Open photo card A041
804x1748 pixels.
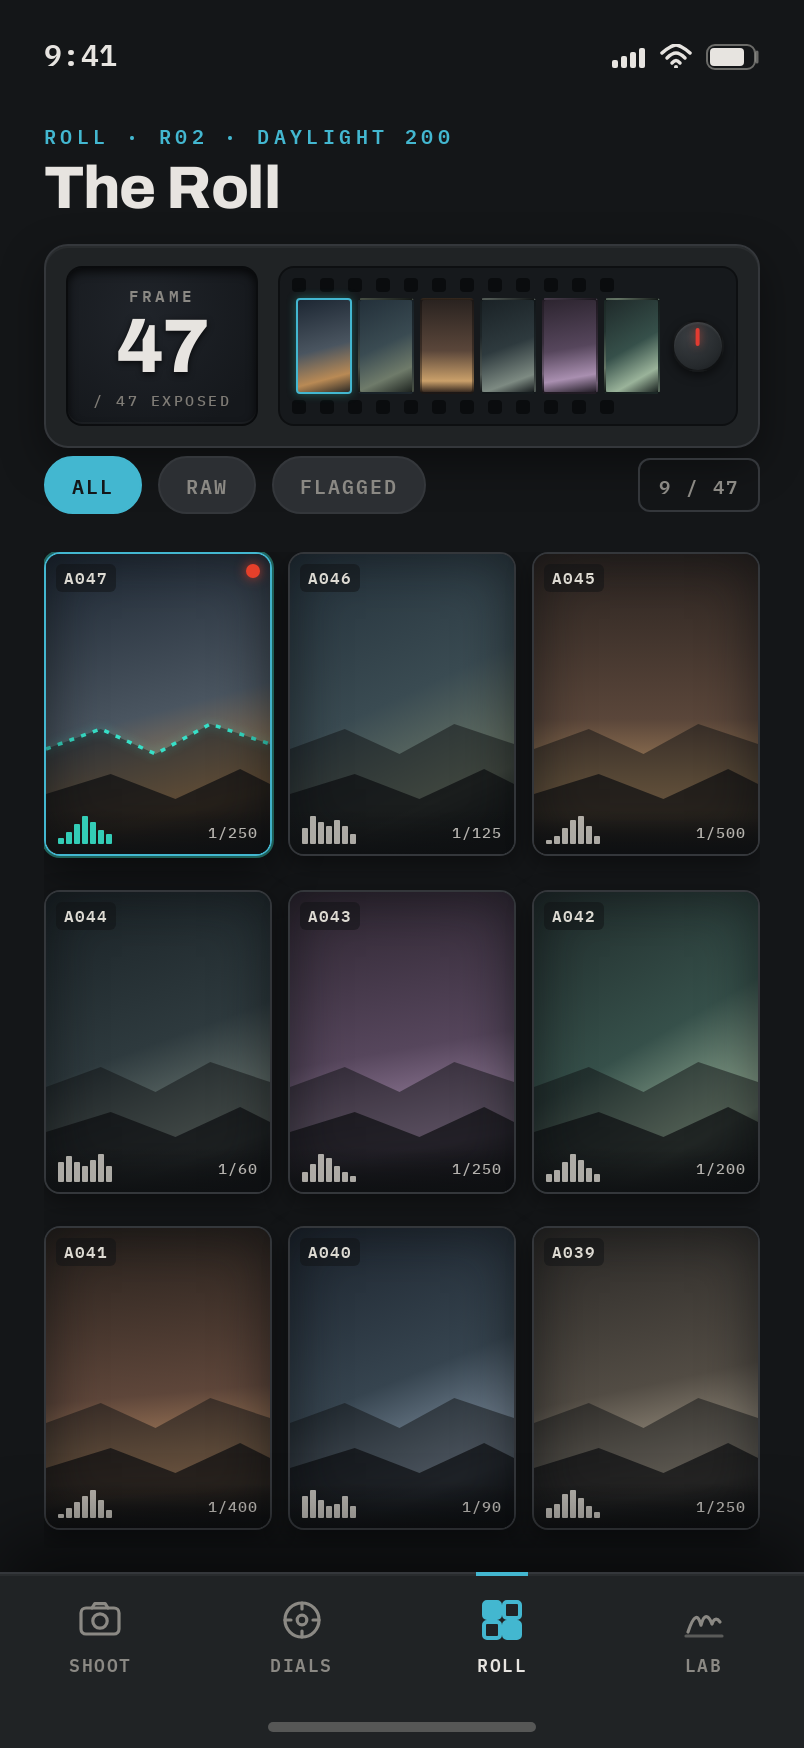pos(158,1378)
